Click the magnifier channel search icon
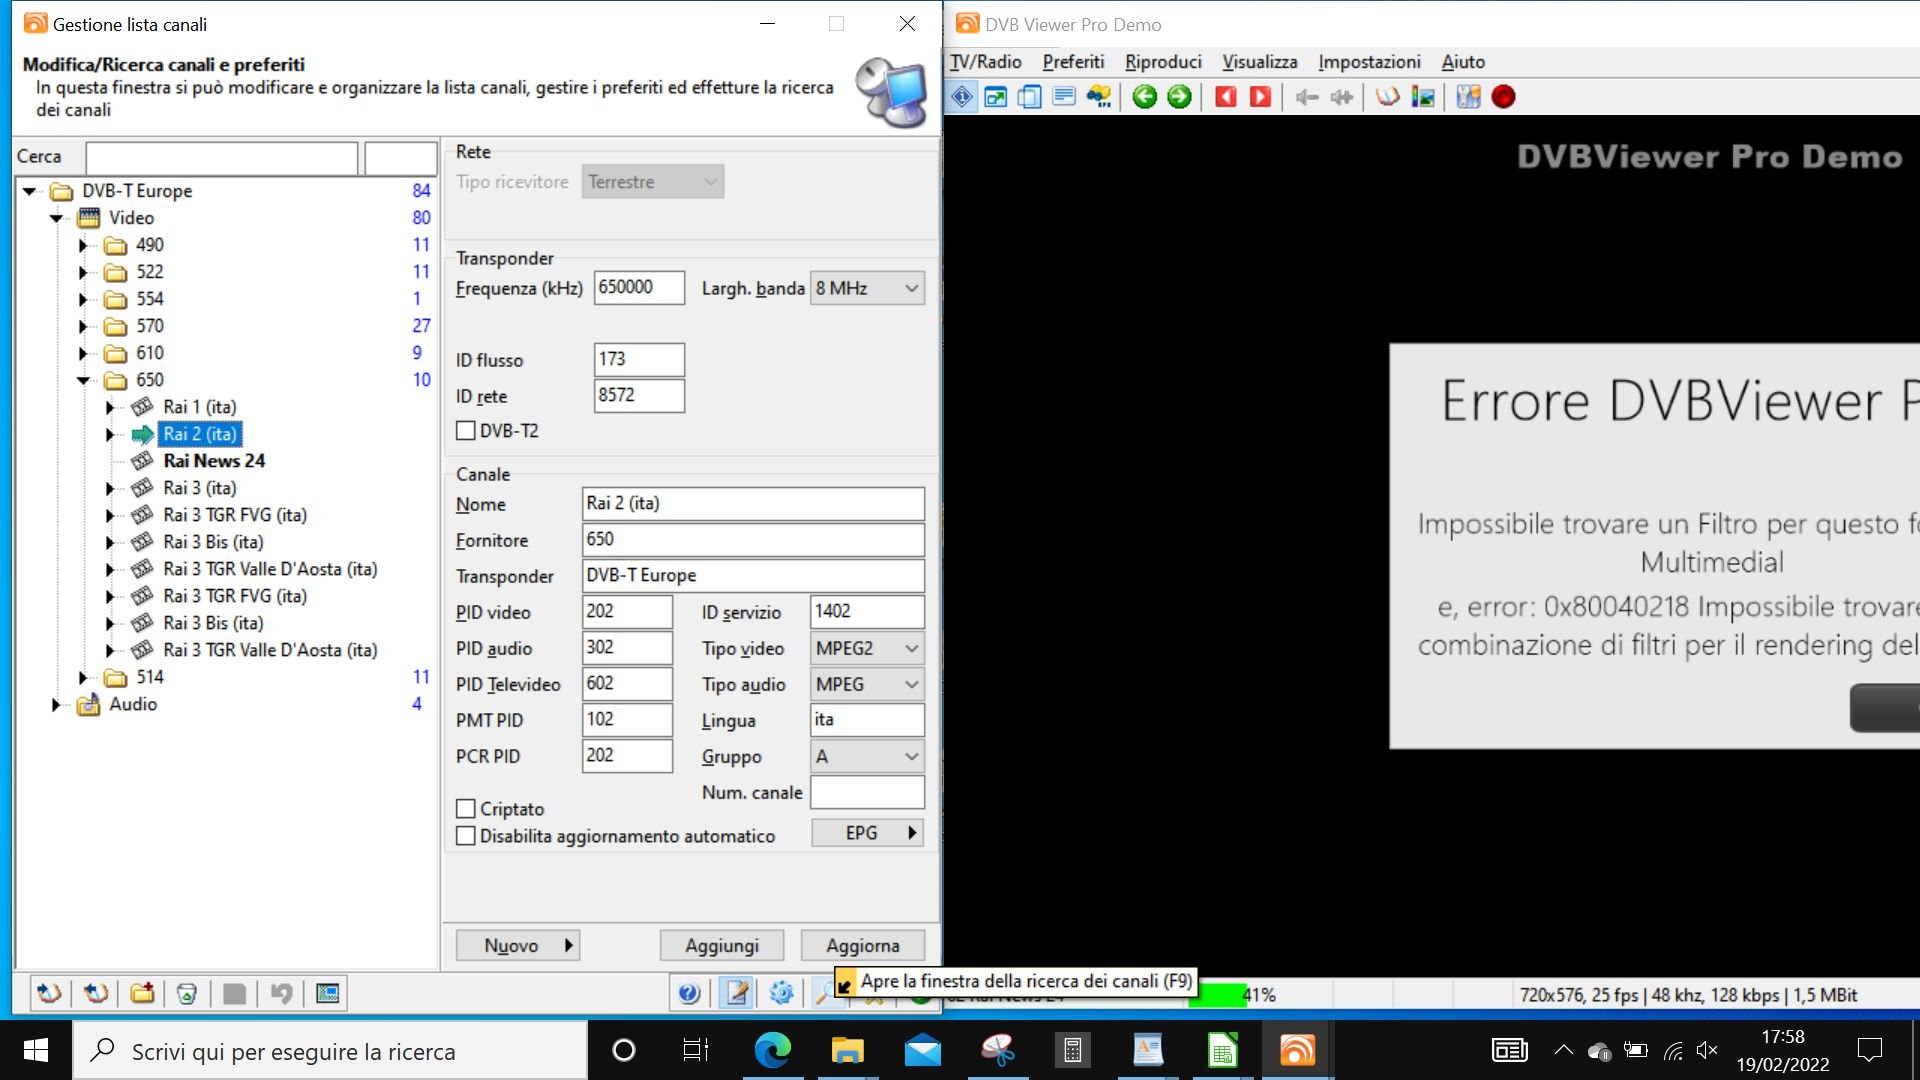1920x1080 pixels. click(x=823, y=993)
